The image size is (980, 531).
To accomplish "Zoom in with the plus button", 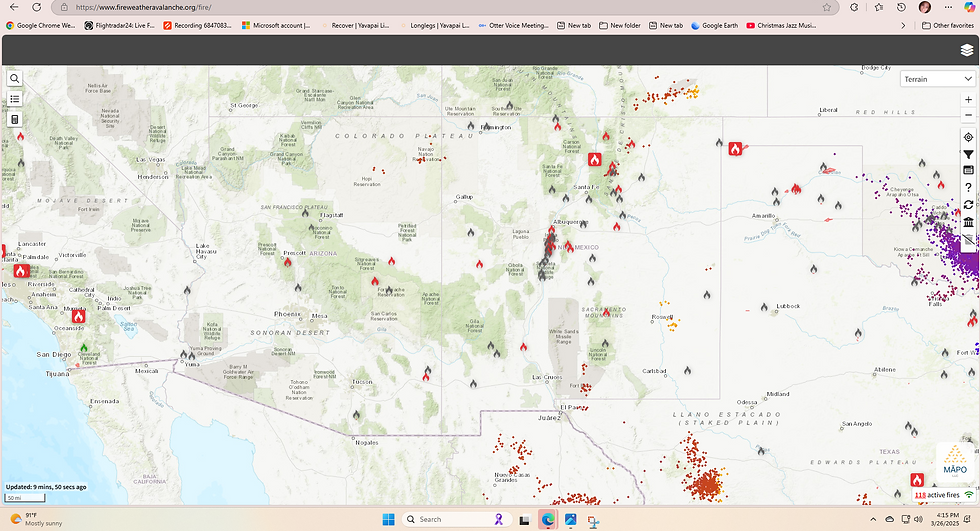I will [x=968, y=99].
